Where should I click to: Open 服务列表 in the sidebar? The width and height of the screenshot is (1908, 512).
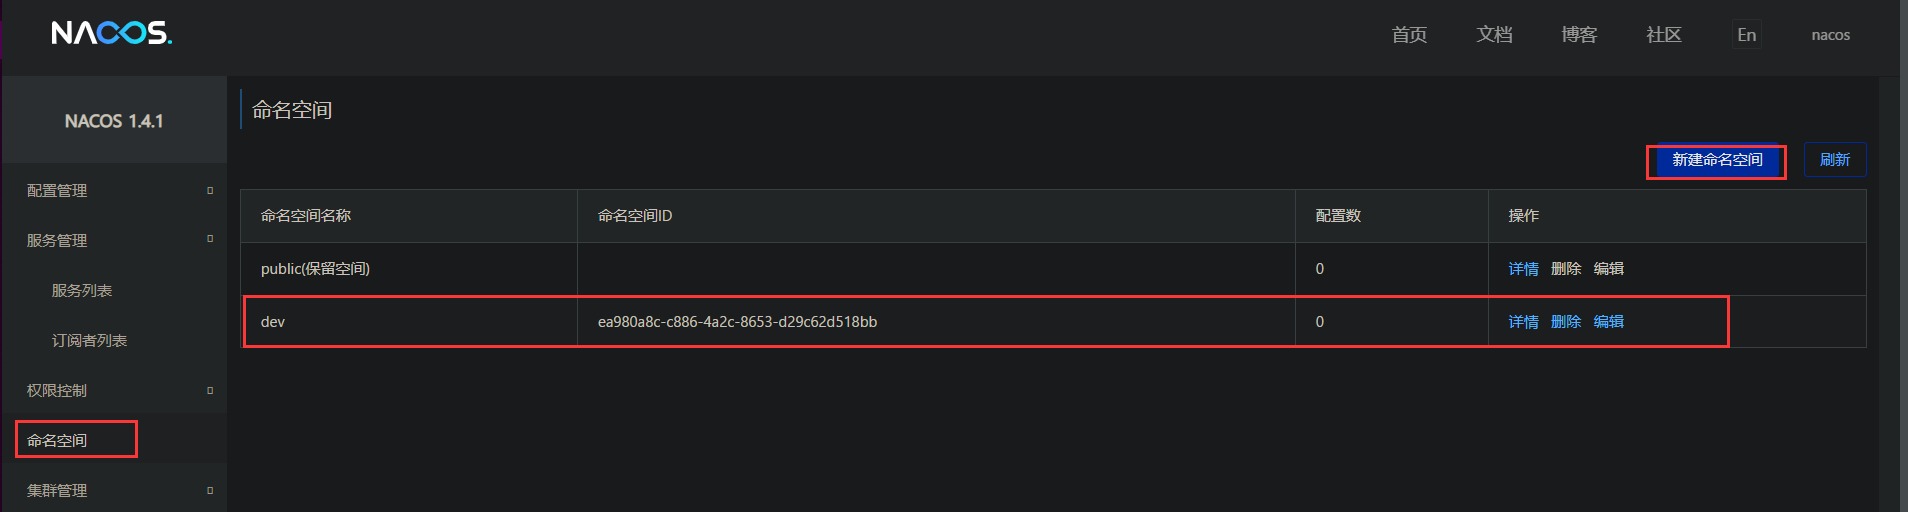82,290
